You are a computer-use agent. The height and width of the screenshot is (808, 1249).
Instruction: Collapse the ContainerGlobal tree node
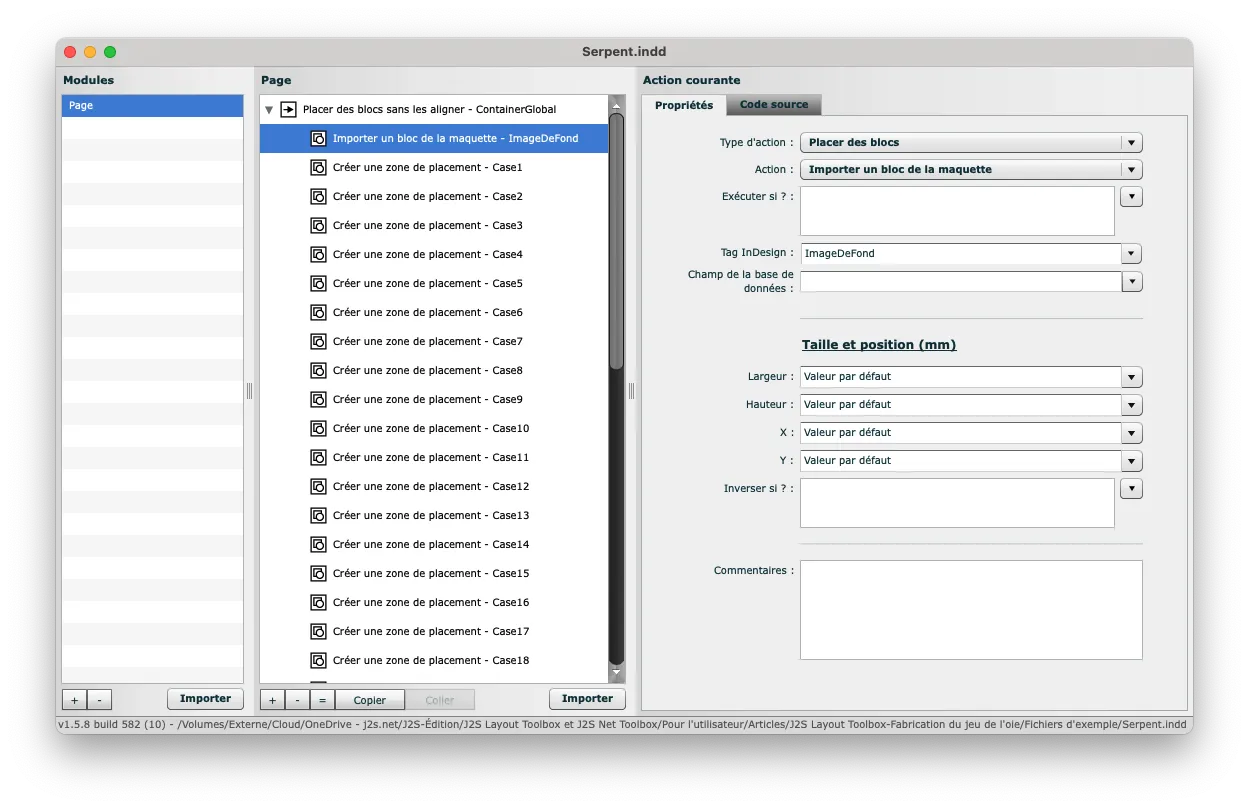(269, 109)
